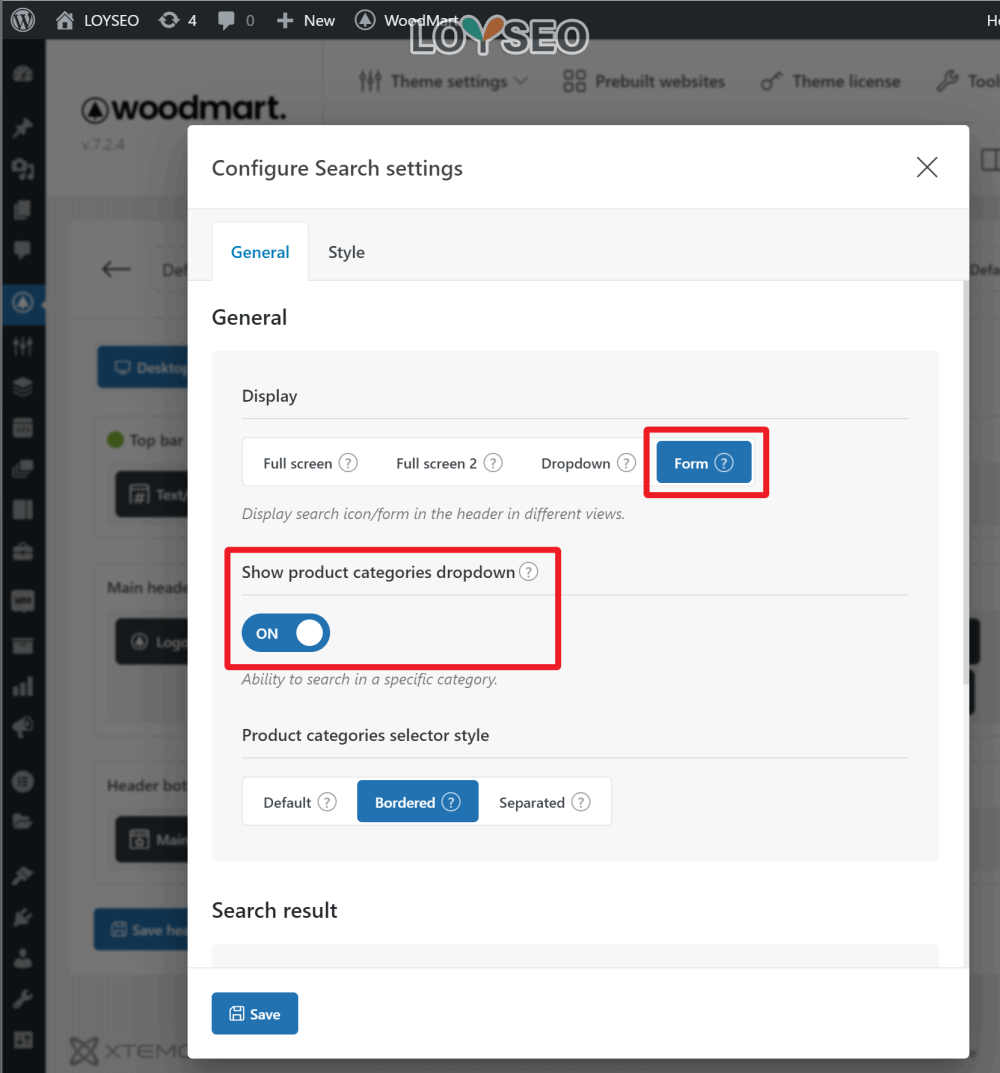Switch to the Style tab
The width and height of the screenshot is (1000, 1073).
pyautogui.click(x=346, y=252)
